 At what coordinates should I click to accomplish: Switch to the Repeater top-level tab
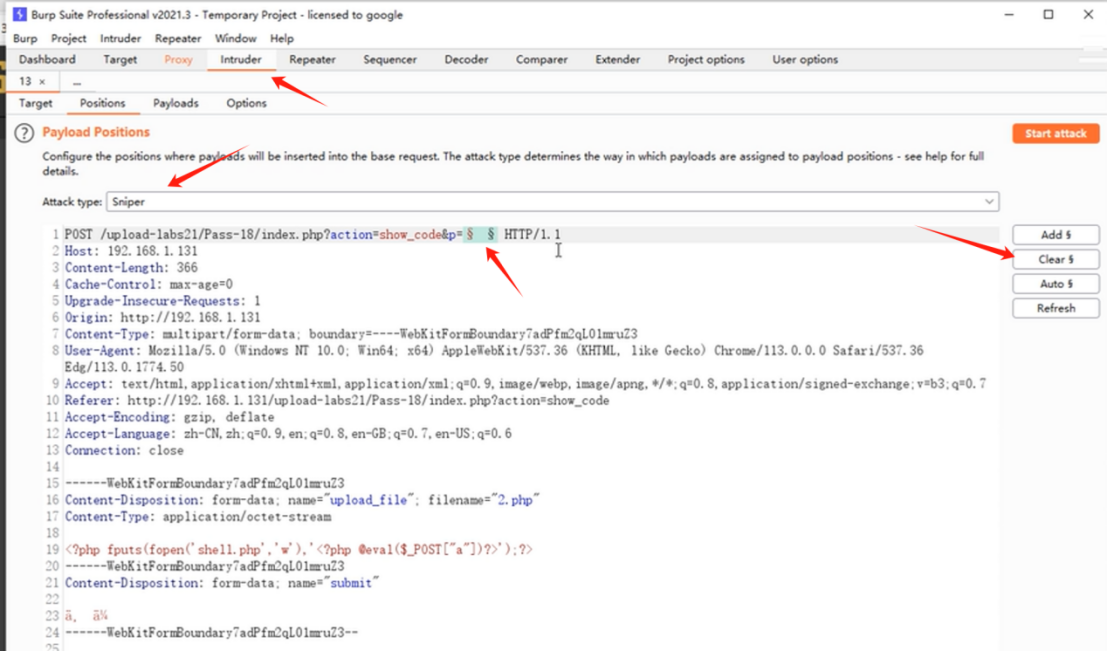coord(312,59)
